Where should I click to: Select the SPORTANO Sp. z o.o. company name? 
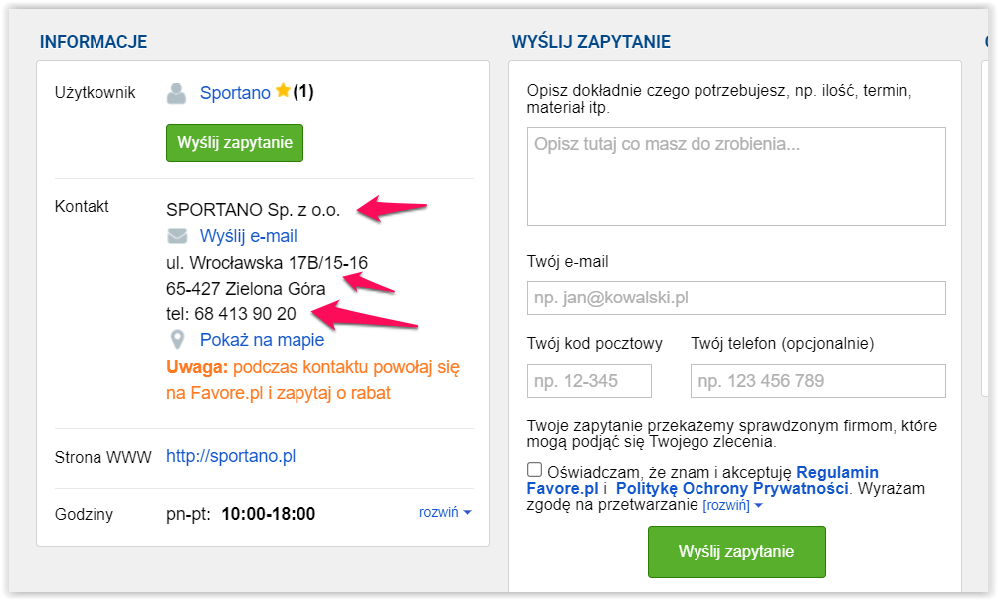pyautogui.click(x=253, y=209)
